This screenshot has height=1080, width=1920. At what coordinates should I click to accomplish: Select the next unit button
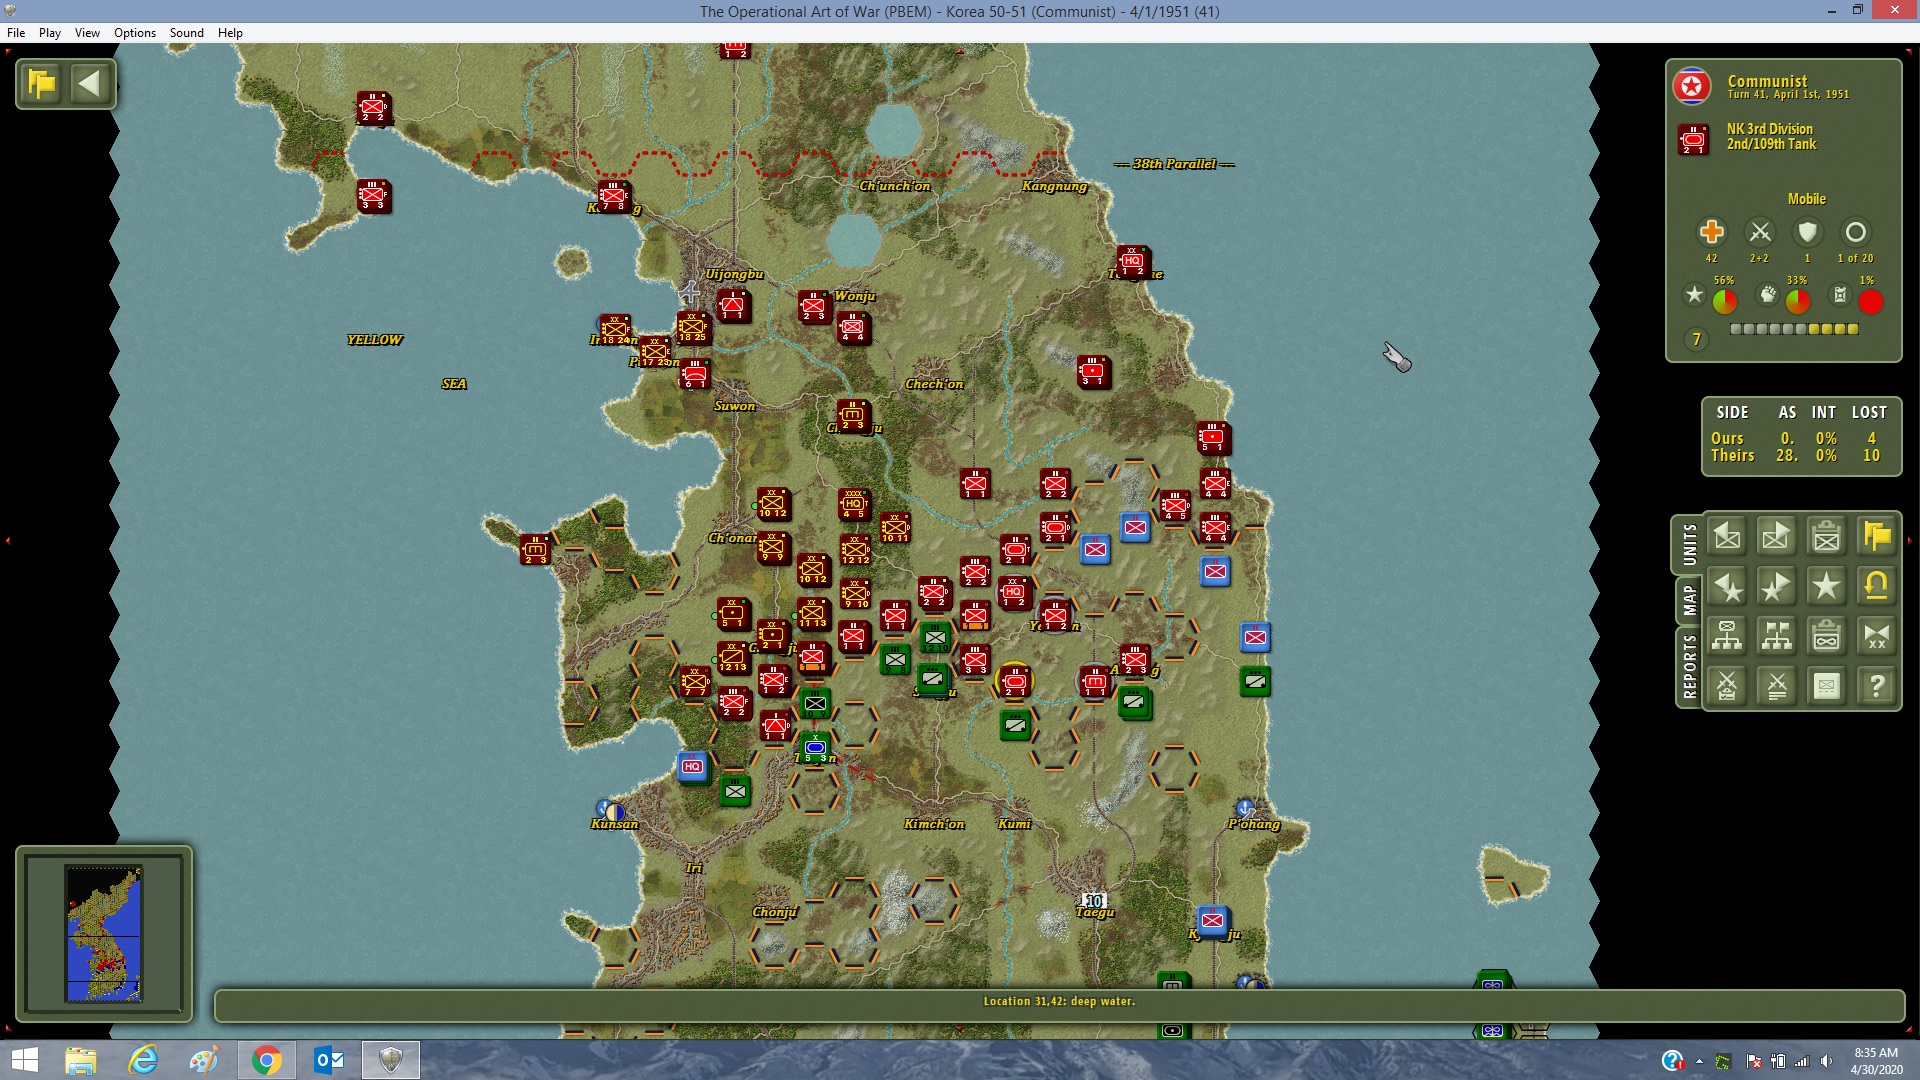tap(1777, 537)
